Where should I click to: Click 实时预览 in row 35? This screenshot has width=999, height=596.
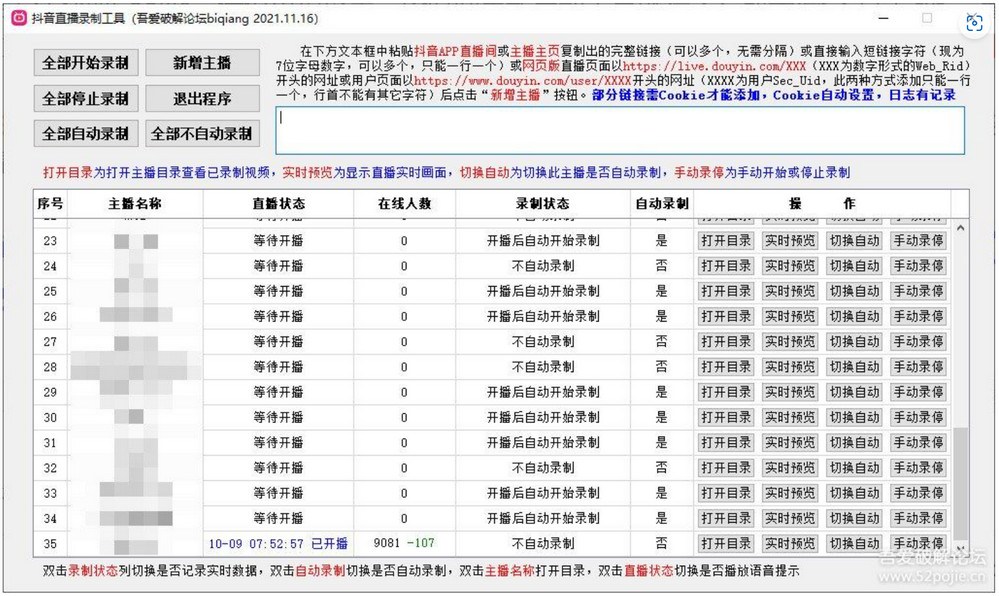coord(790,544)
